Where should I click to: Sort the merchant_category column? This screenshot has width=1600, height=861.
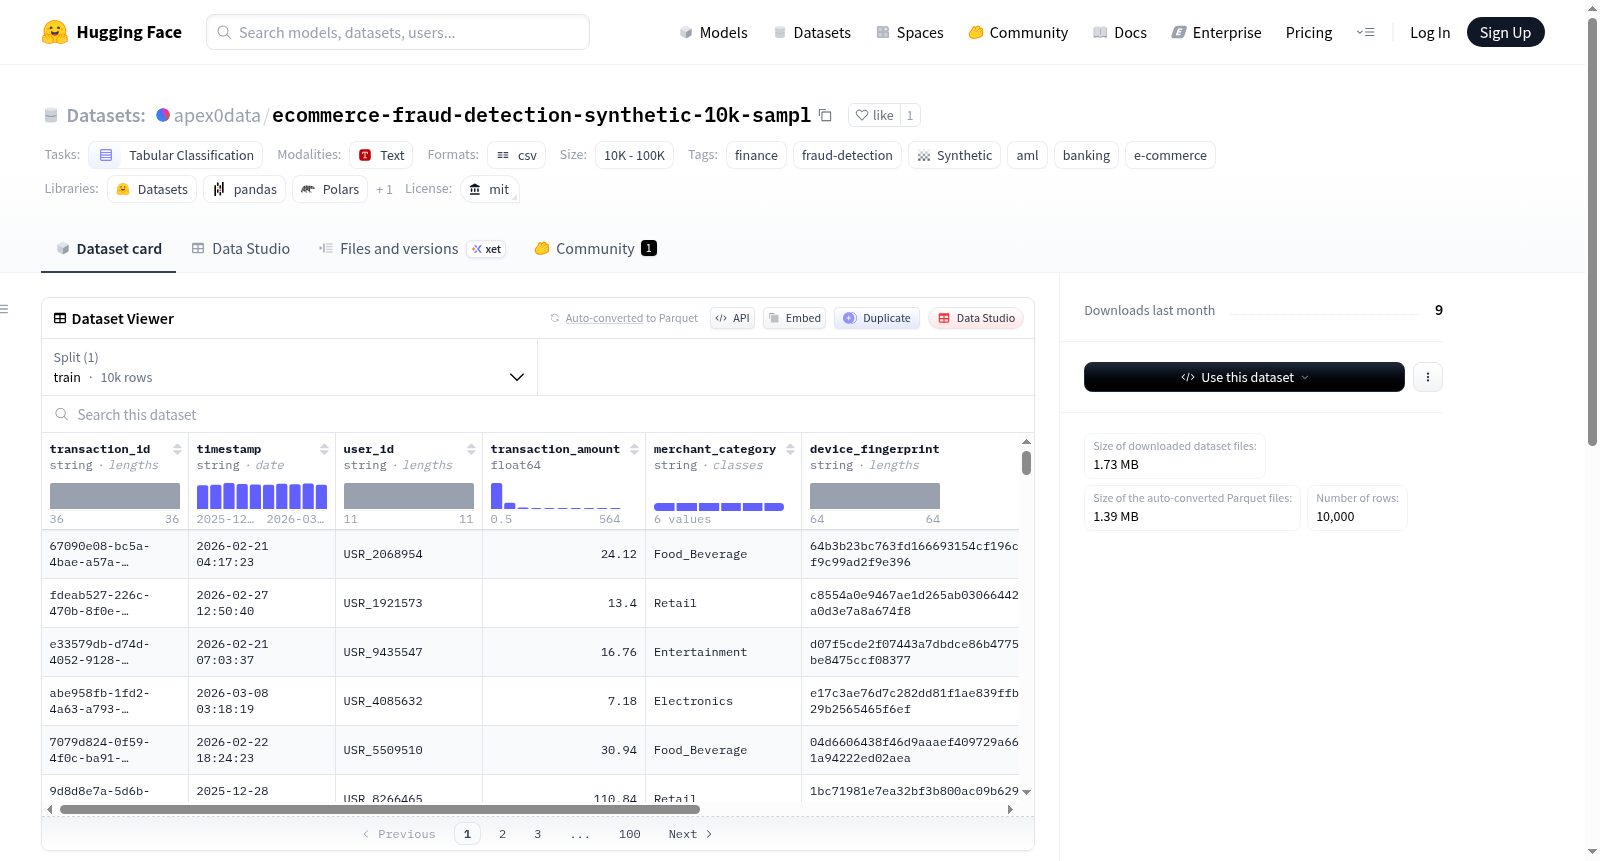(x=790, y=449)
